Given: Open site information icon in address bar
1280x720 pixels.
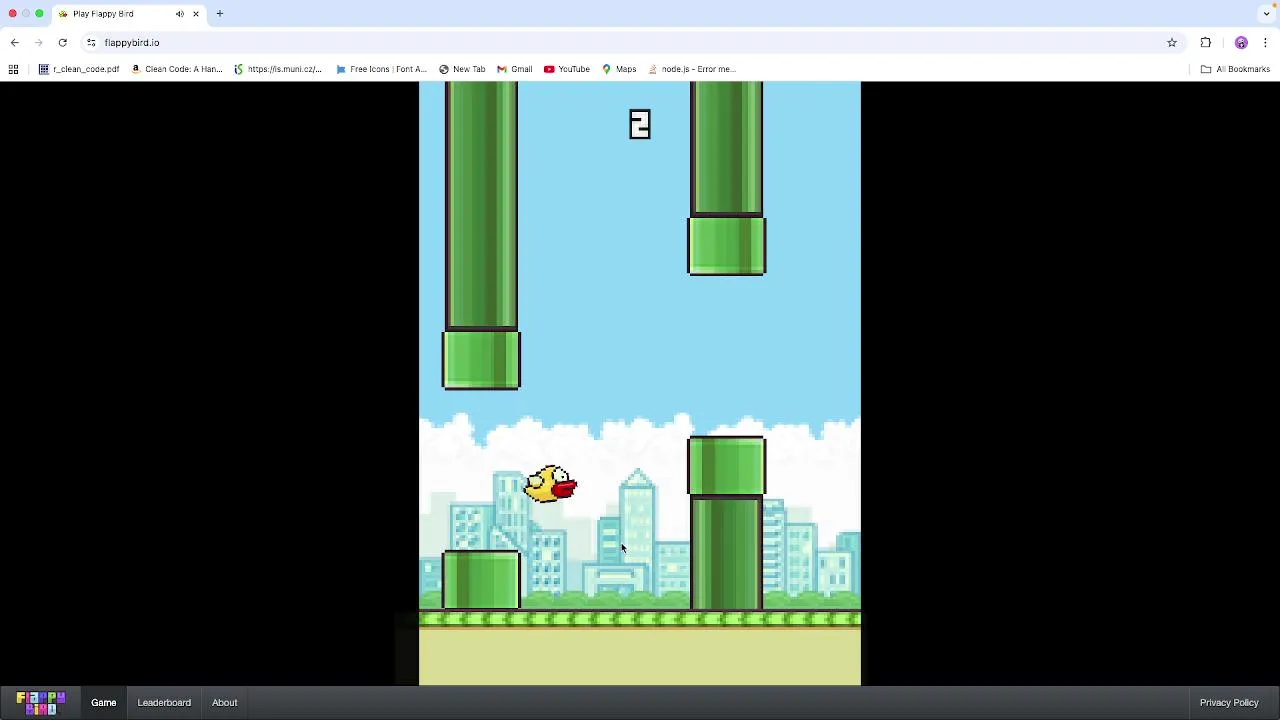Looking at the screenshot, I should (x=91, y=43).
